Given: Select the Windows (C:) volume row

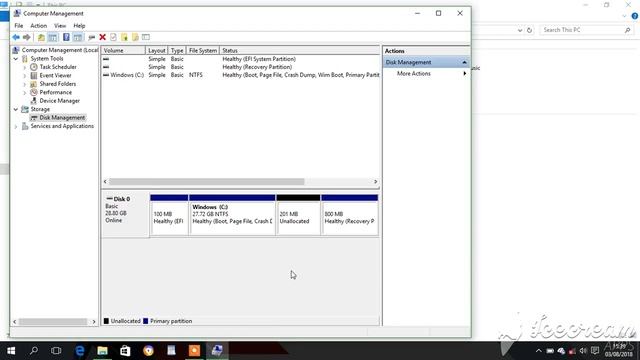Looking at the screenshot, I should tap(241, 75).
